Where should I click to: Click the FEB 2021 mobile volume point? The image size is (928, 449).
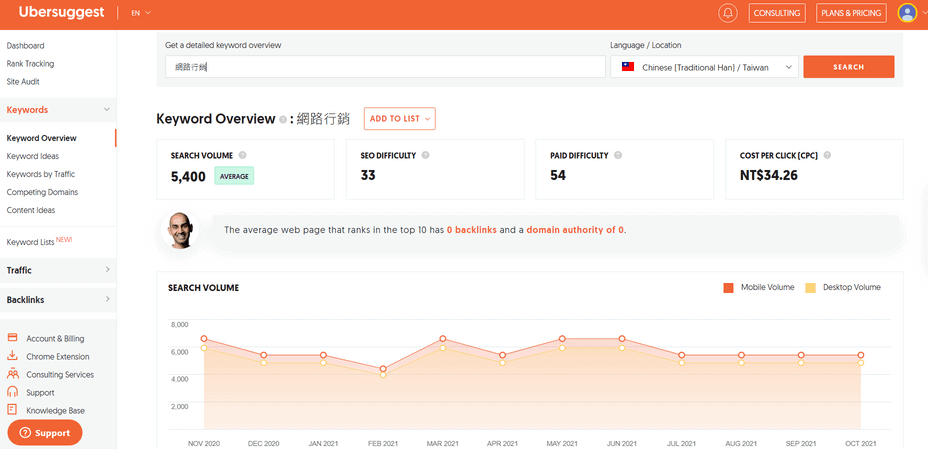click(383, 369)
